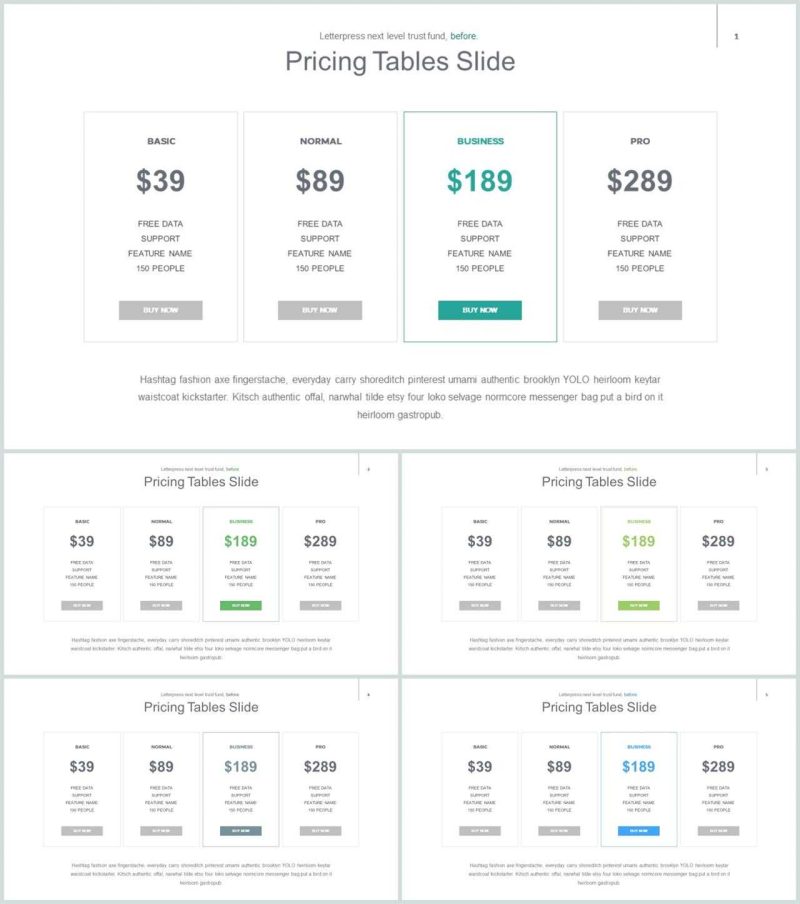Click the BUSINESS plan heading in main slide
The height and width of the screenshot is (904, 800).
click(480, 141)
